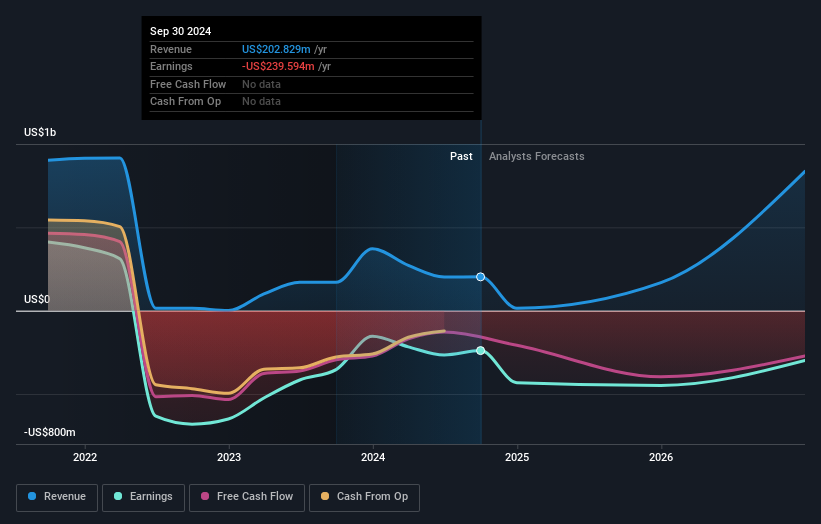Click the Free Cash Flow tooltip row label
The image size is (821, 524).
point(188,84)
